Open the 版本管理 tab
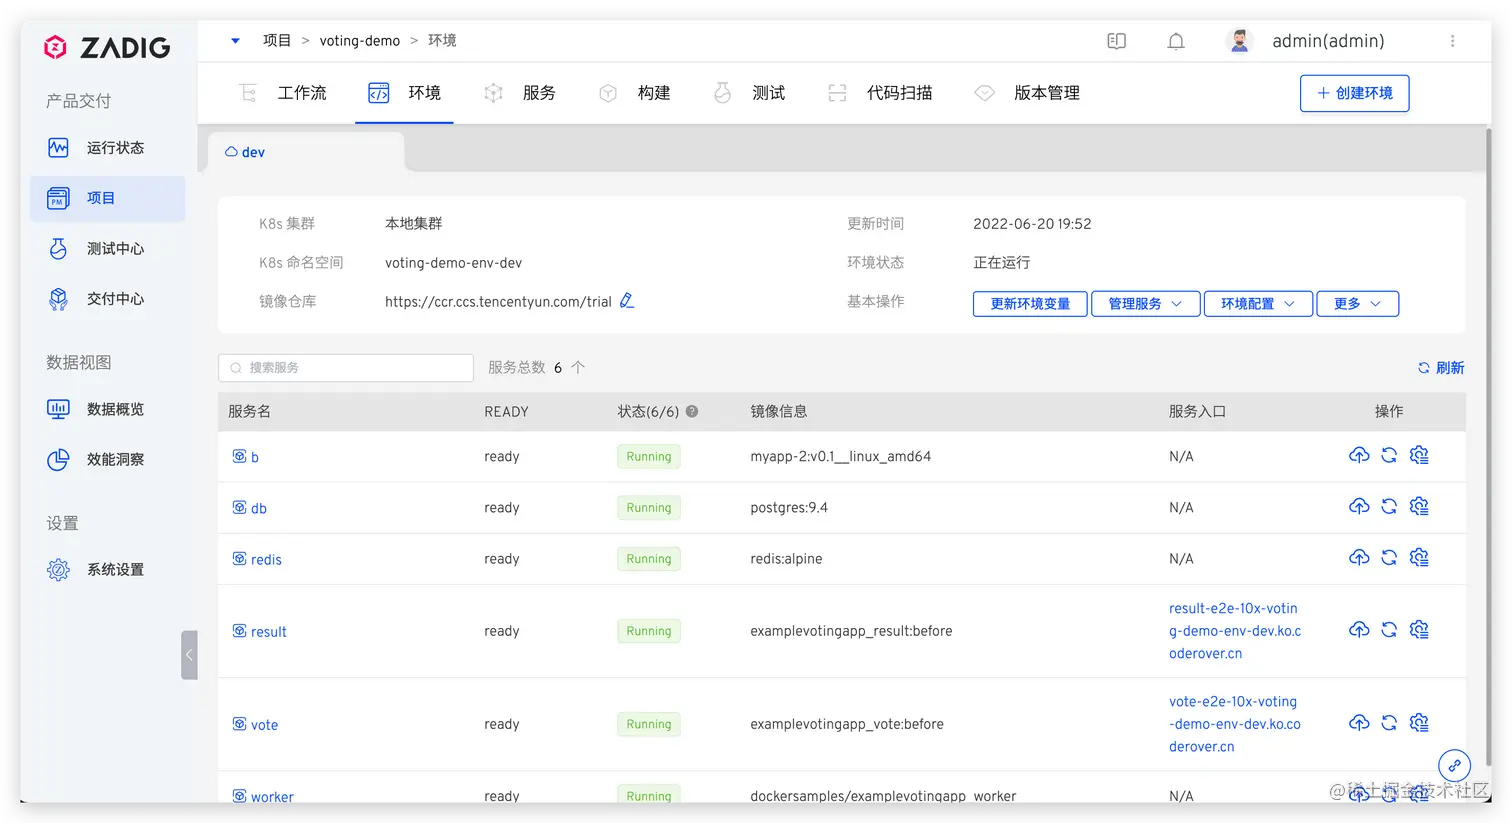 1027,93
